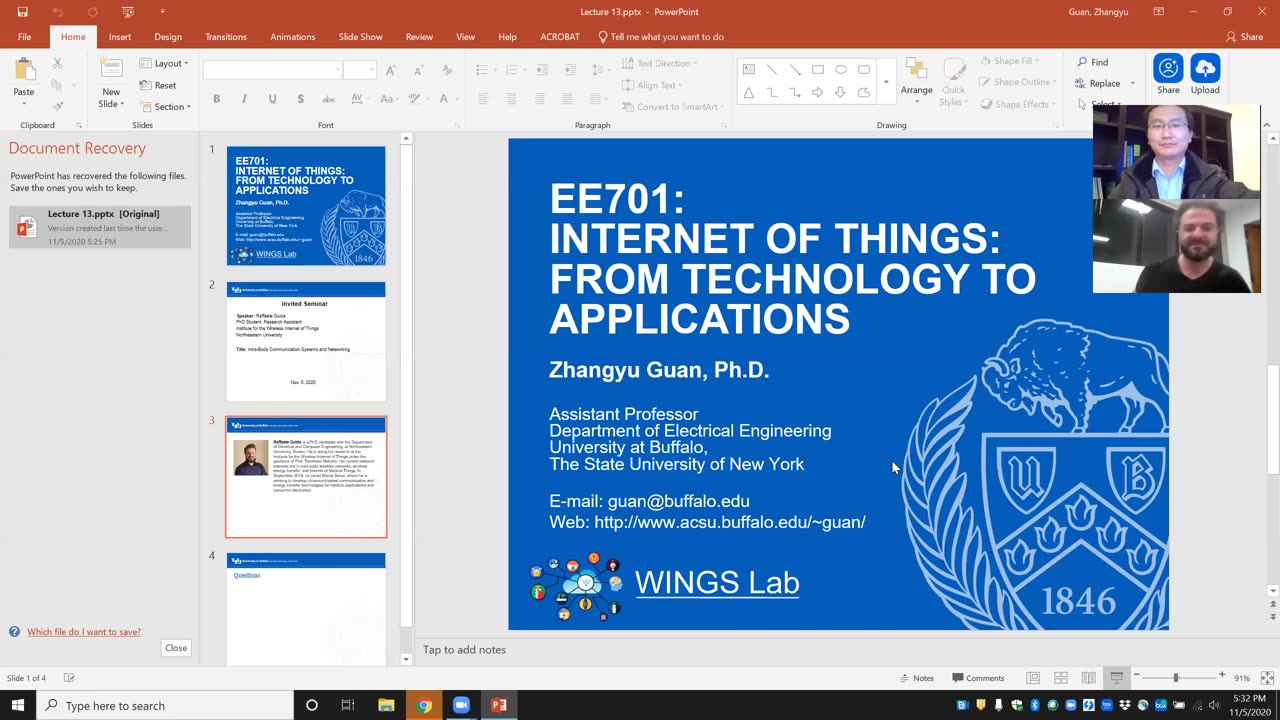1280x720 pixels.
Task: Switch to Slide Sorter view icon
Action: click(1061, 678)
